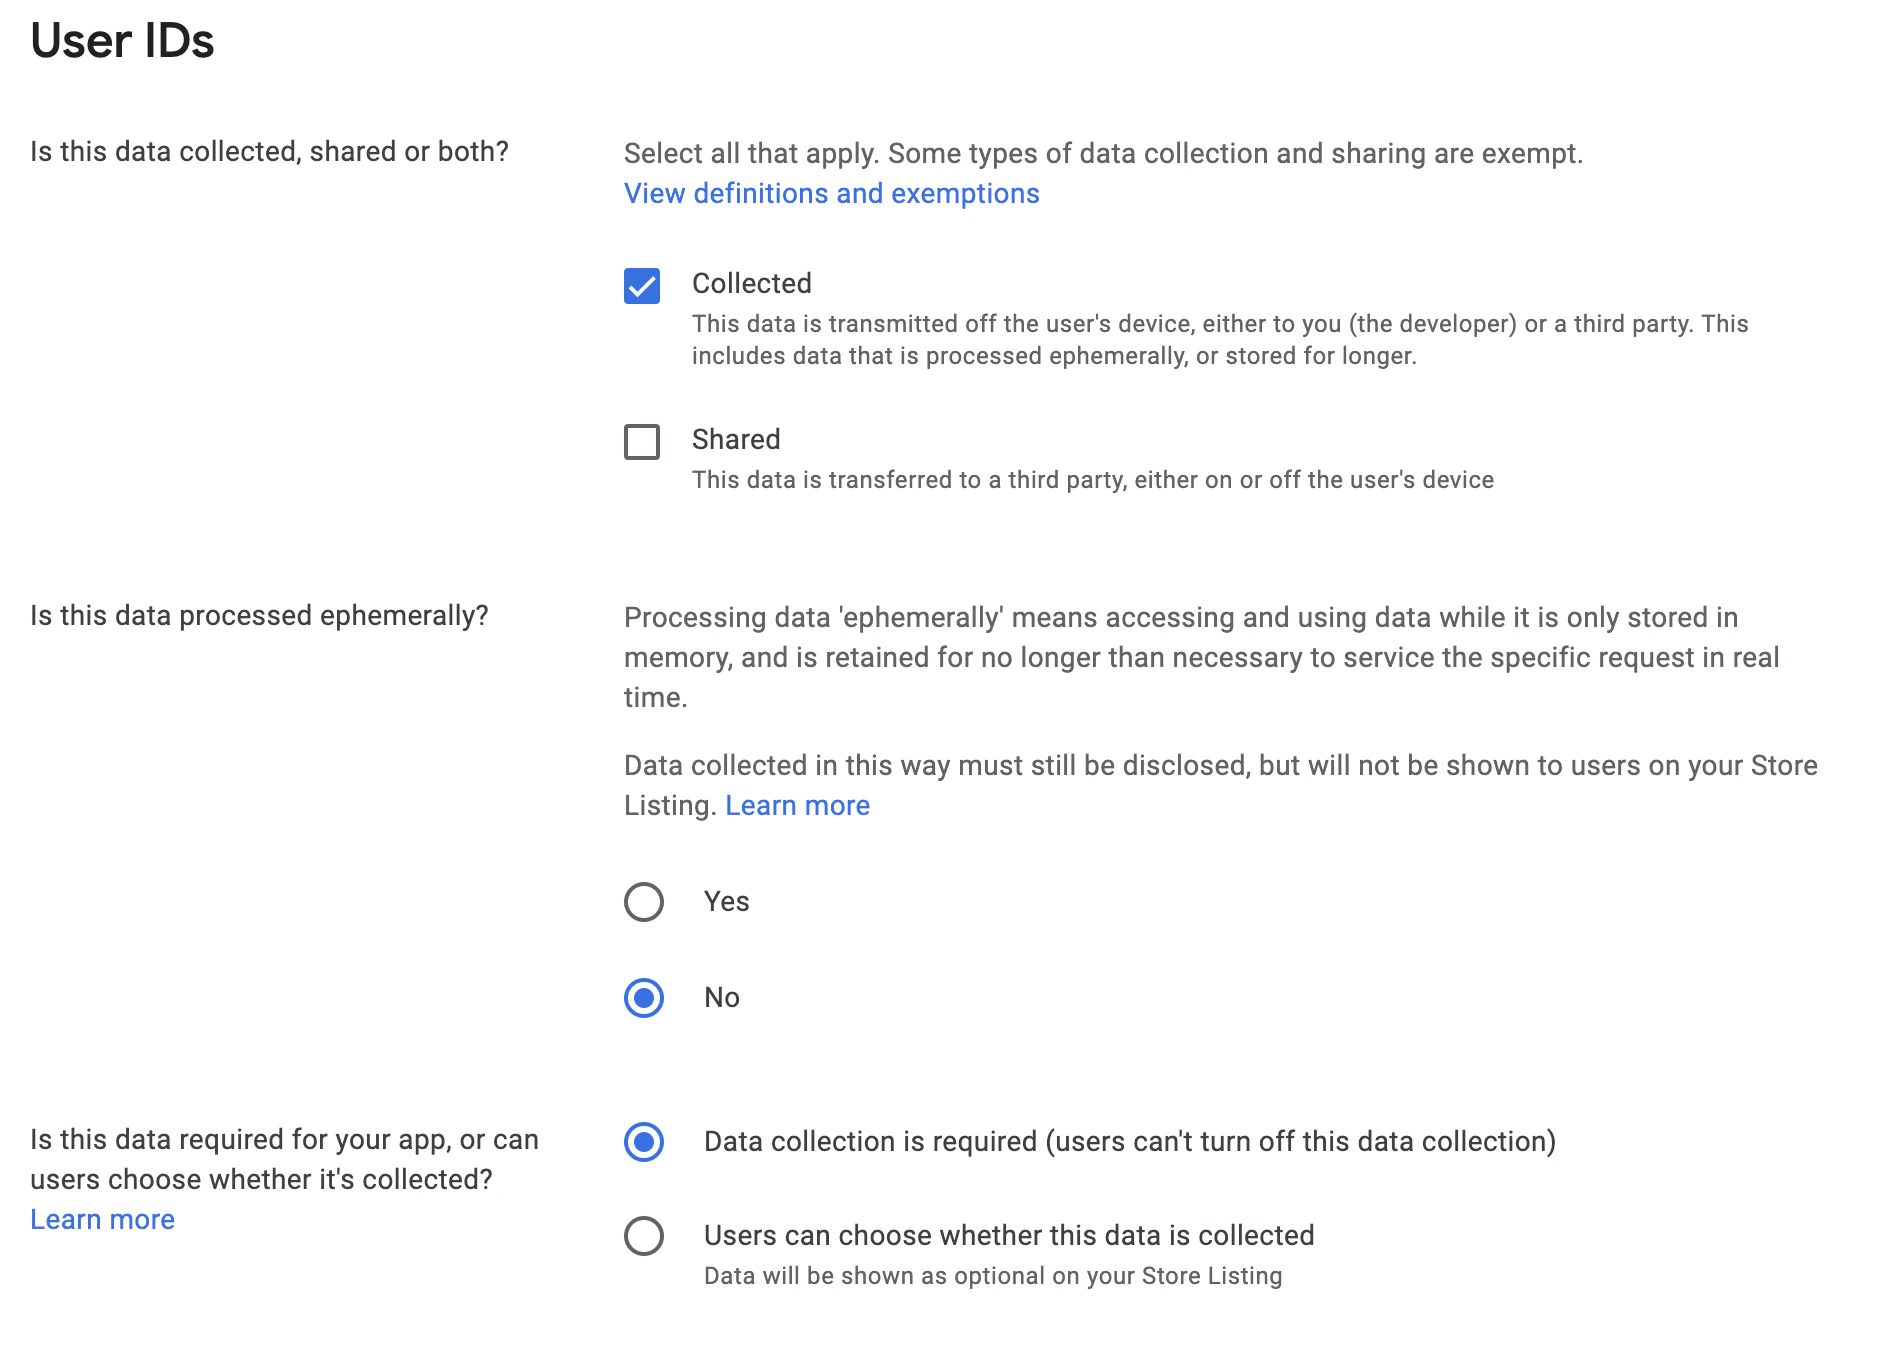Enable the Shared checkbox
The image size is (1878, 1370).
[642, 442]
